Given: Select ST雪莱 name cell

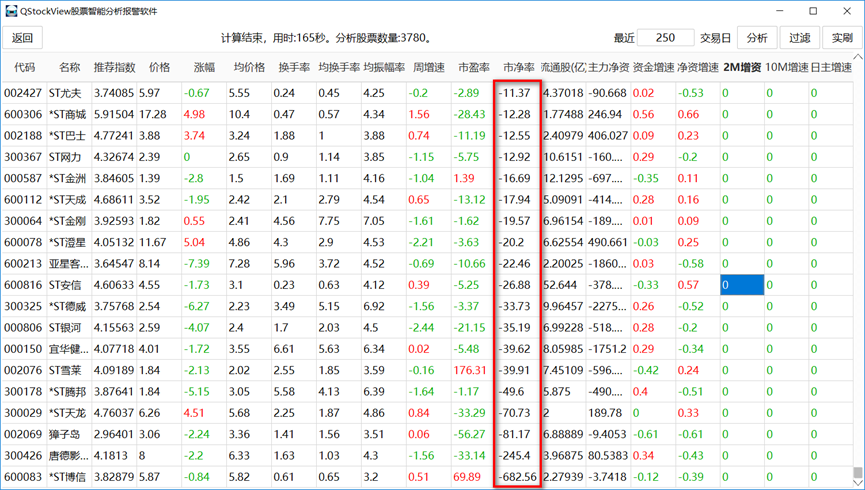Looking at the screenshot, I should [x=70, y=370].
